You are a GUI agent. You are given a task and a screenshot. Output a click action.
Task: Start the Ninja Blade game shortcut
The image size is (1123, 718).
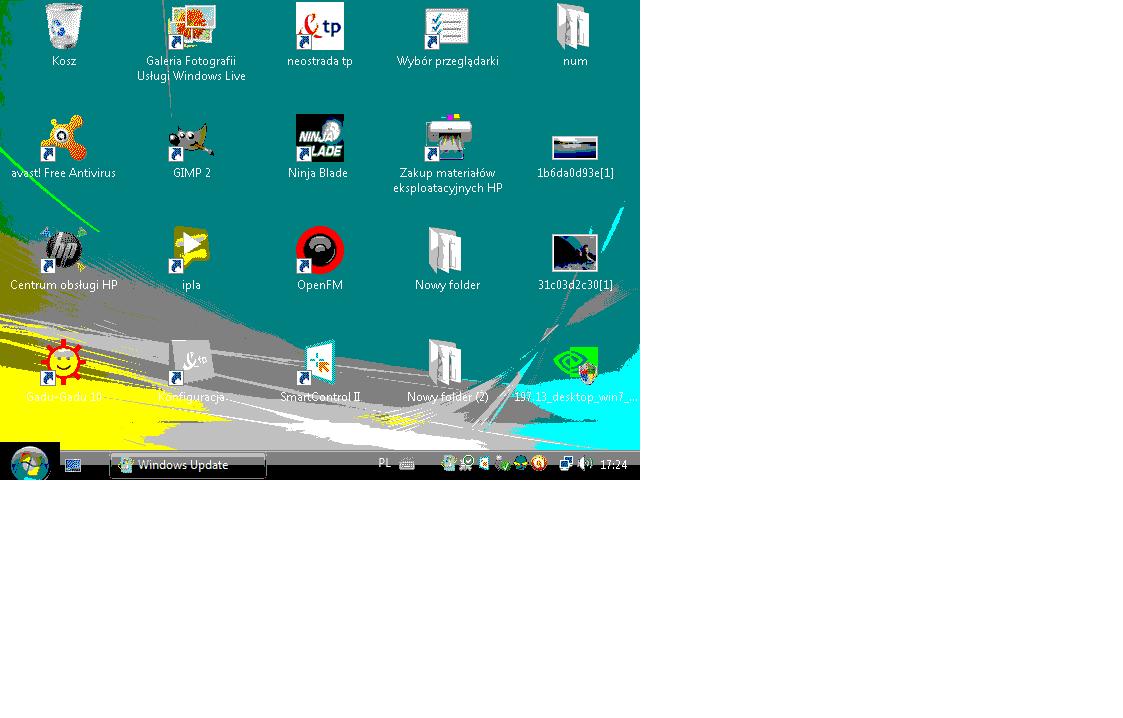click(319, 139)
